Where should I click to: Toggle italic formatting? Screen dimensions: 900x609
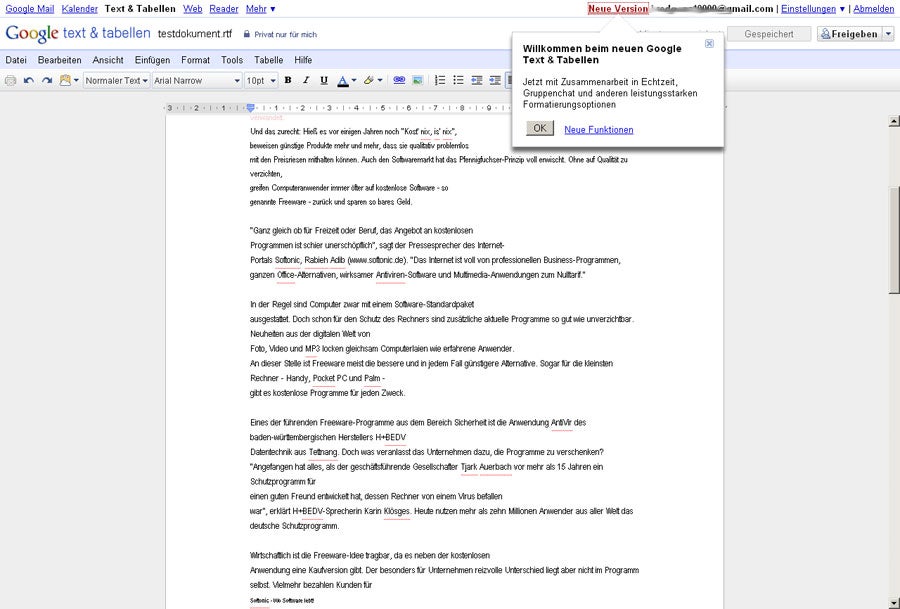click(x=306, y=80)
